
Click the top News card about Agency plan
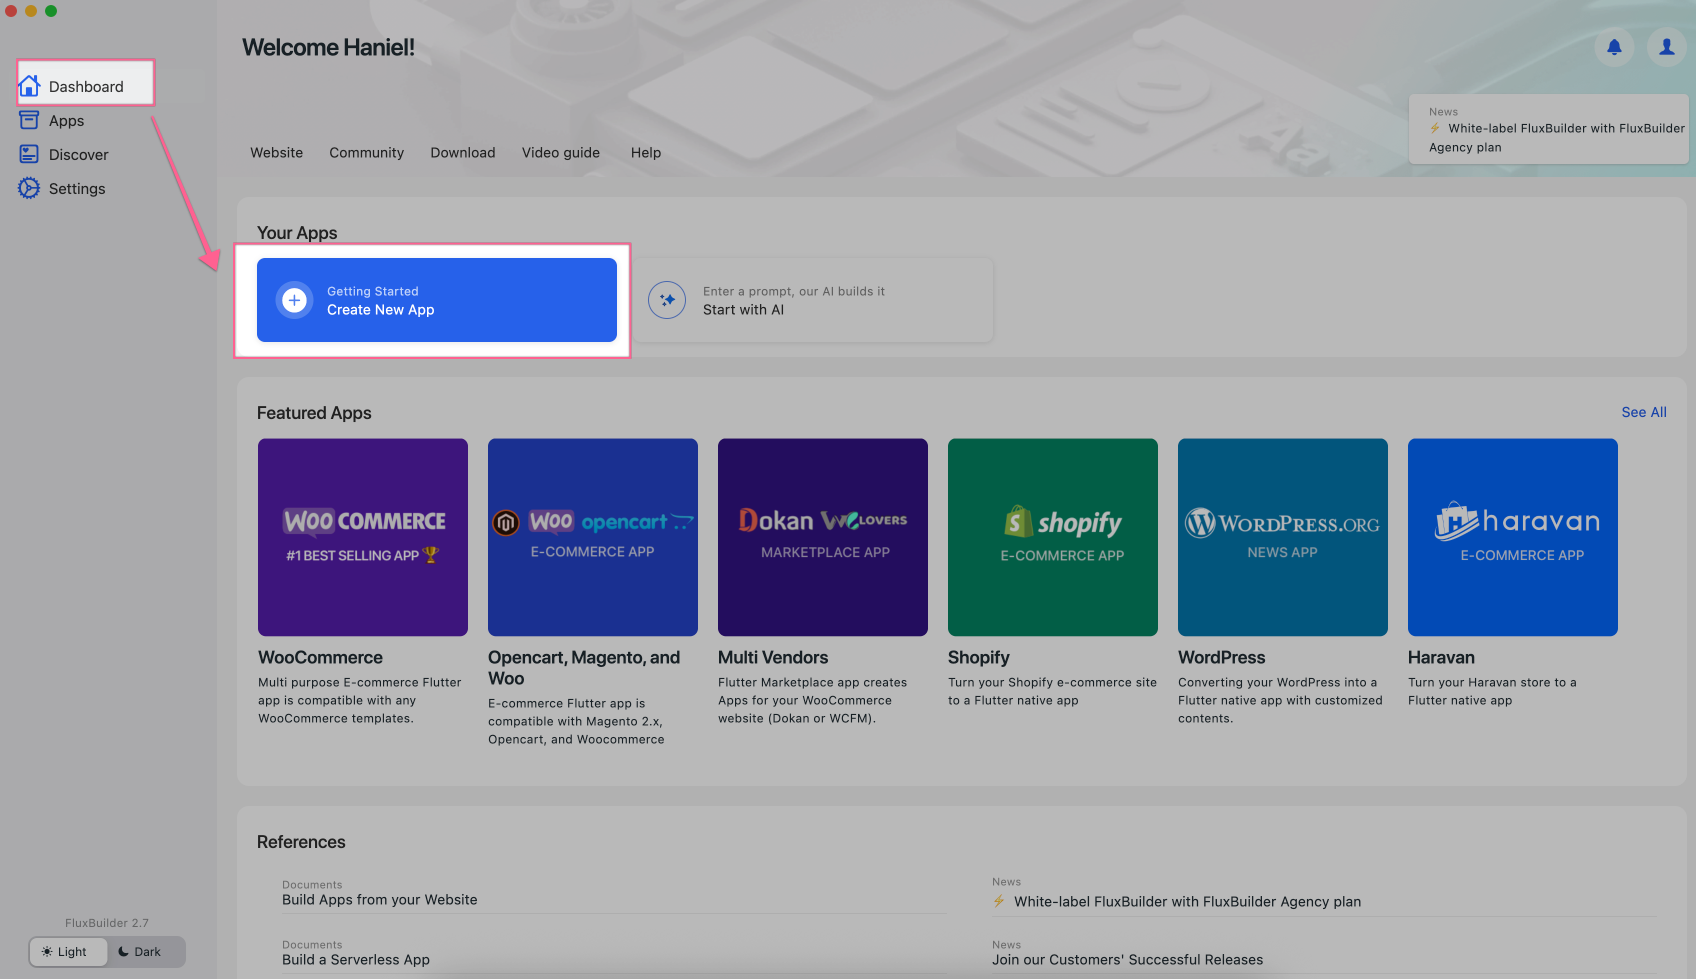tap(1549, 130)
